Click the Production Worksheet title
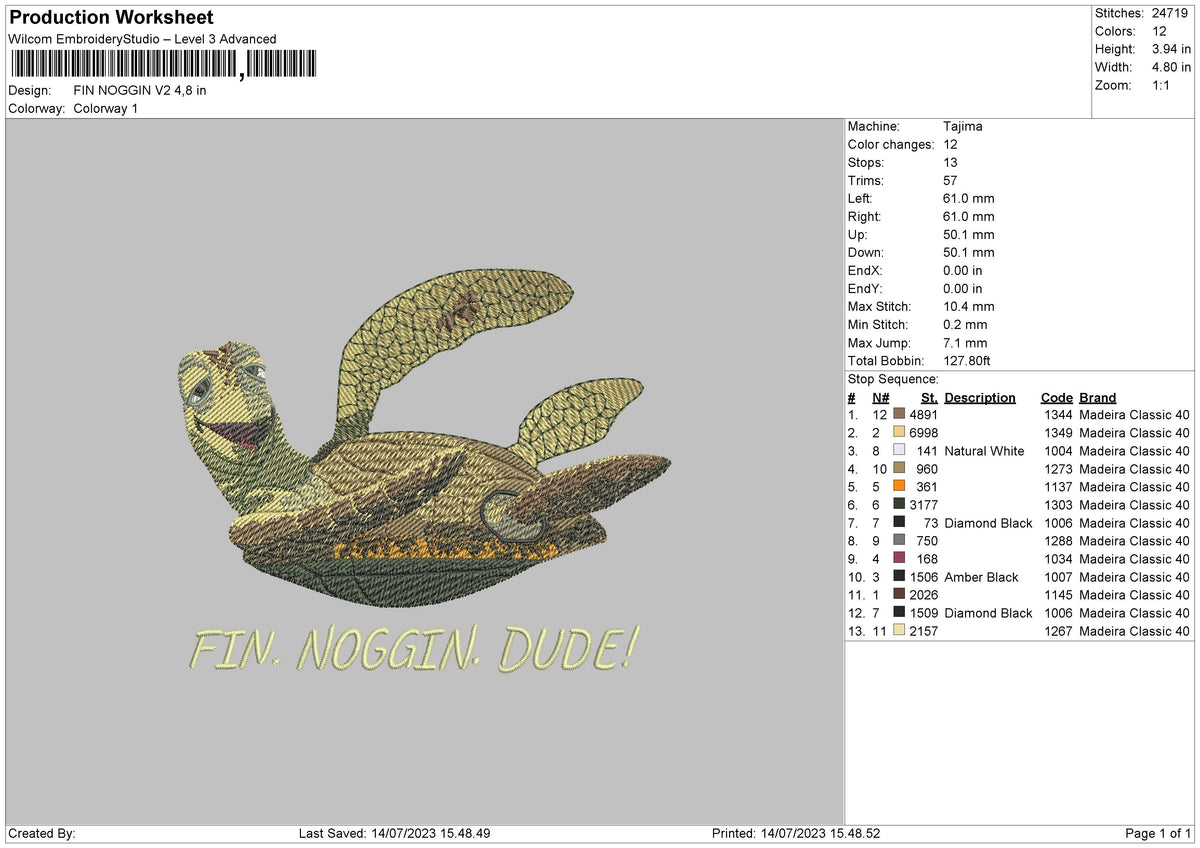 coord(109,17)
